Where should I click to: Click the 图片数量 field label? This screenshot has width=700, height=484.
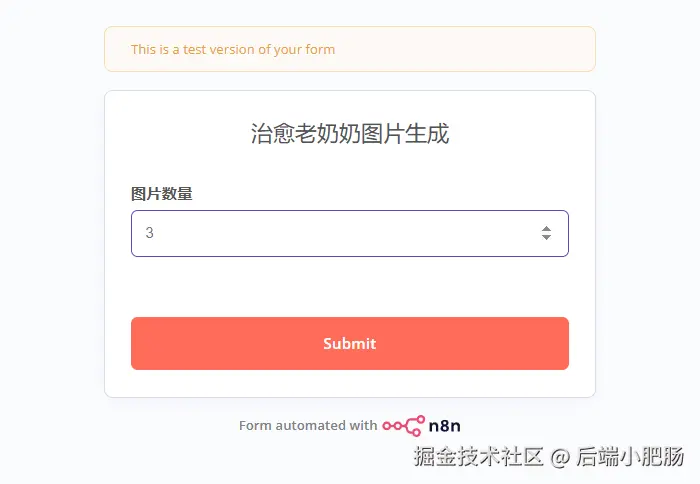(161, 193)
